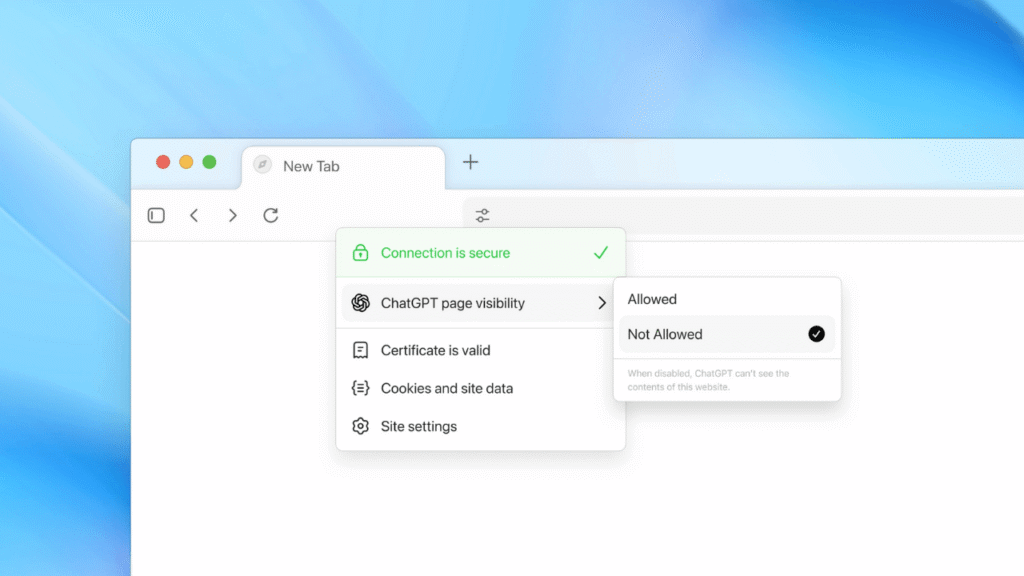Viewport: 1024px width, 576px height.
Task: Open Cookies and site data
Action: (446, 388)
